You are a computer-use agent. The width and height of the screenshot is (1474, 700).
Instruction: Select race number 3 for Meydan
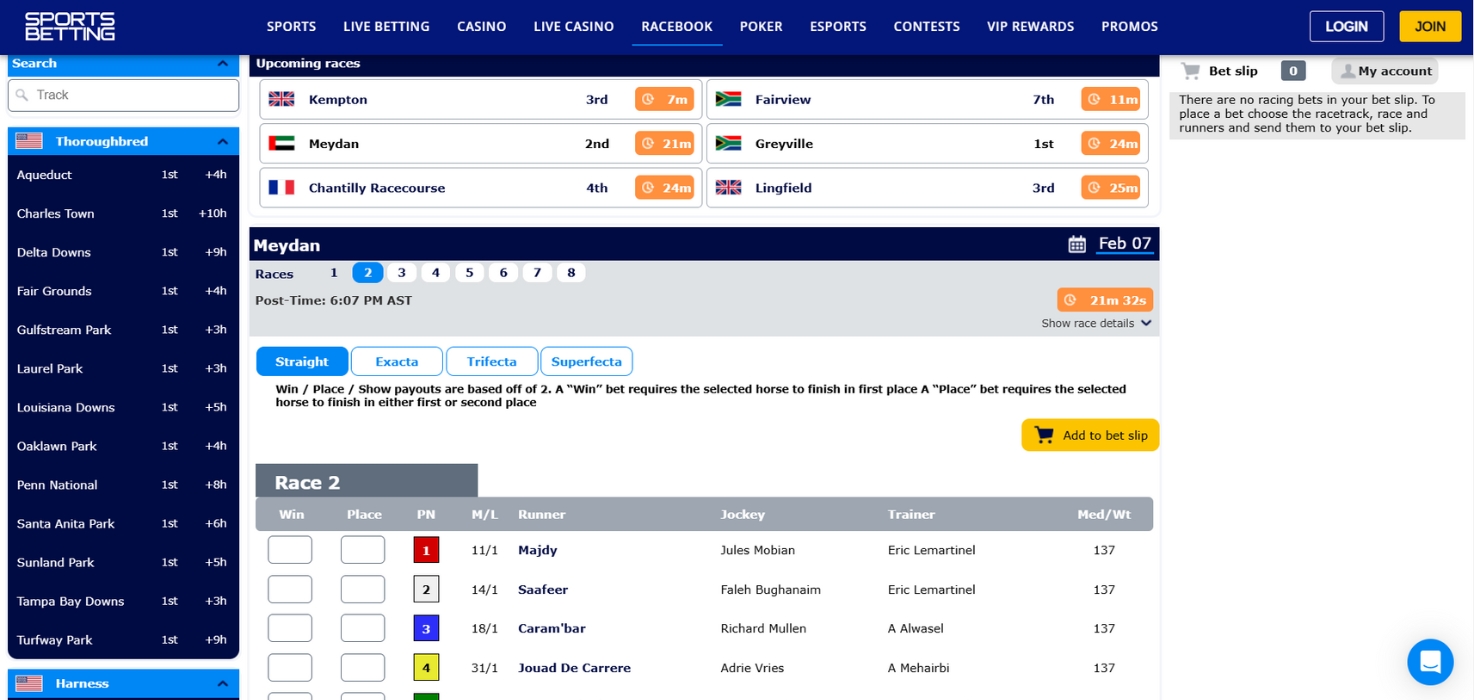[401, 273]
